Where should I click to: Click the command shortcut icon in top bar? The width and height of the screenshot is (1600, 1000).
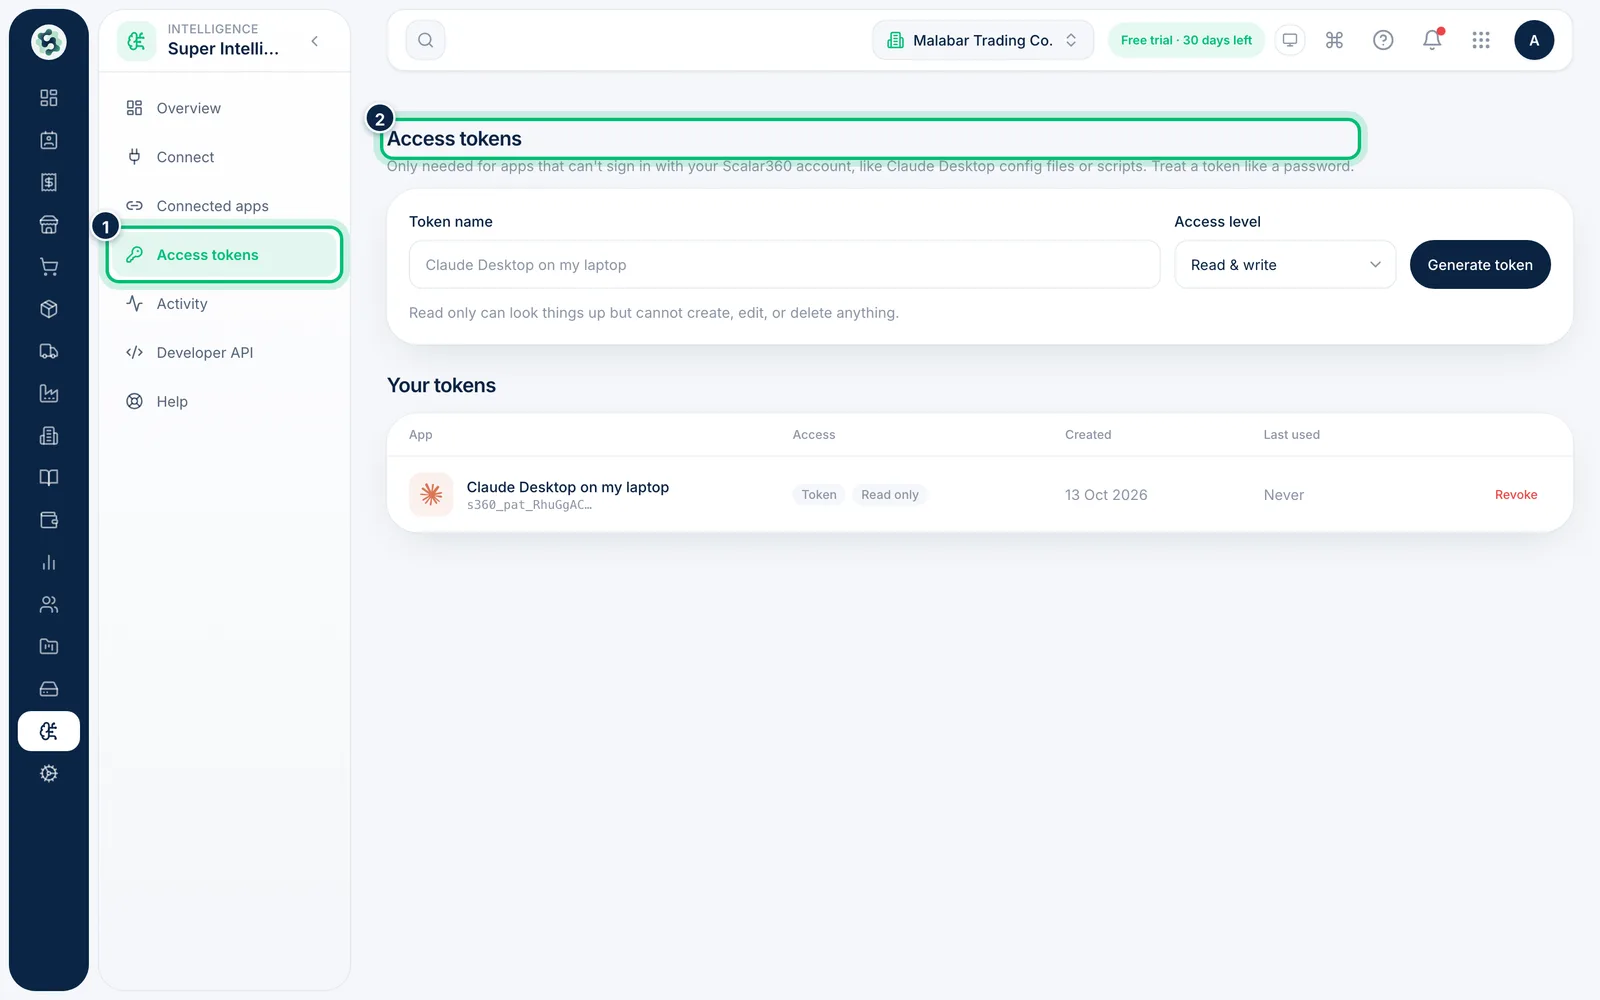[1334, 40]
